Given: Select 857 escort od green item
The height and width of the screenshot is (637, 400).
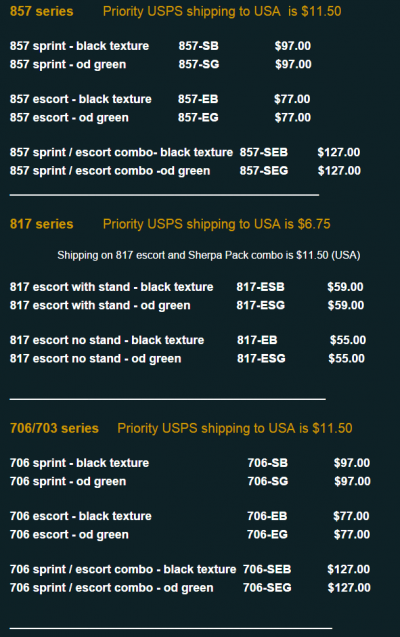Looking at the screenshot, I should tap(69, 118).
